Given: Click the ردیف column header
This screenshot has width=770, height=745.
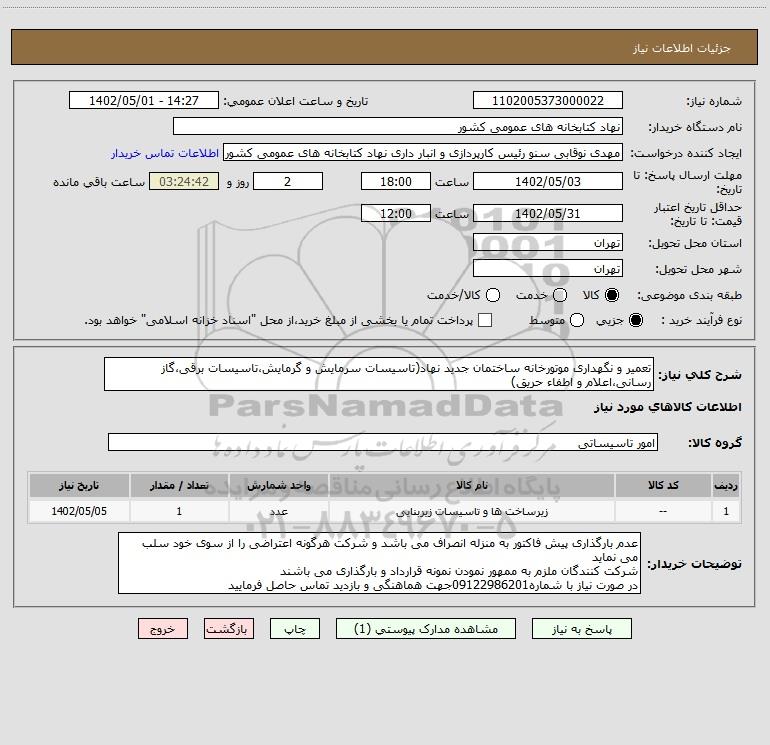Looking at the screenshot, I should pos(726,485).
